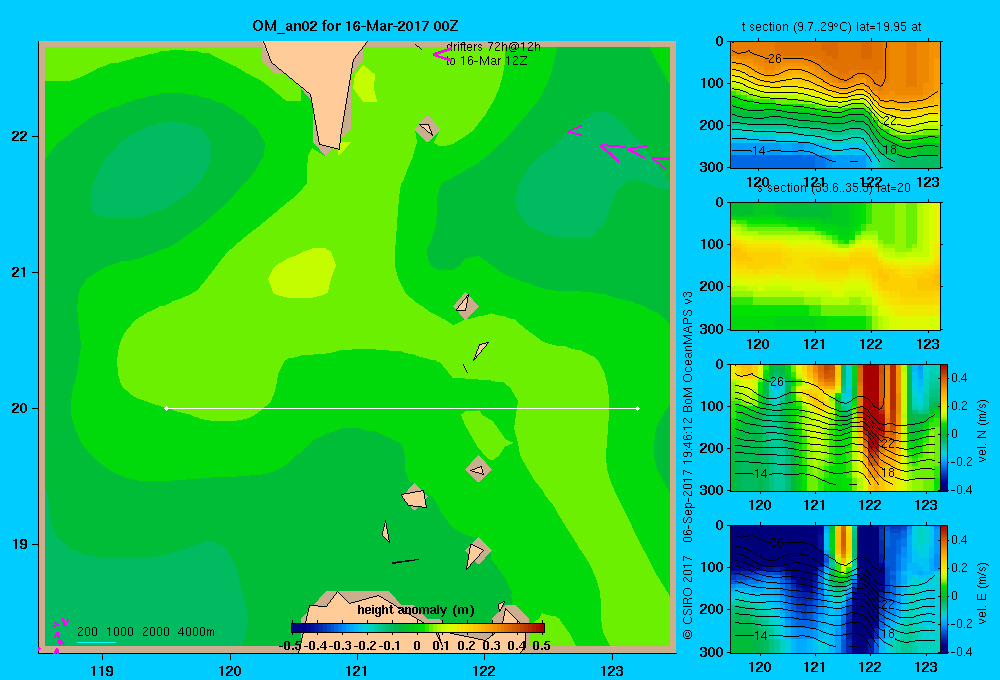The height and width of the screenshot is (680, 1000).
Task: Click the northward velocity section plot
Action: 835,427
